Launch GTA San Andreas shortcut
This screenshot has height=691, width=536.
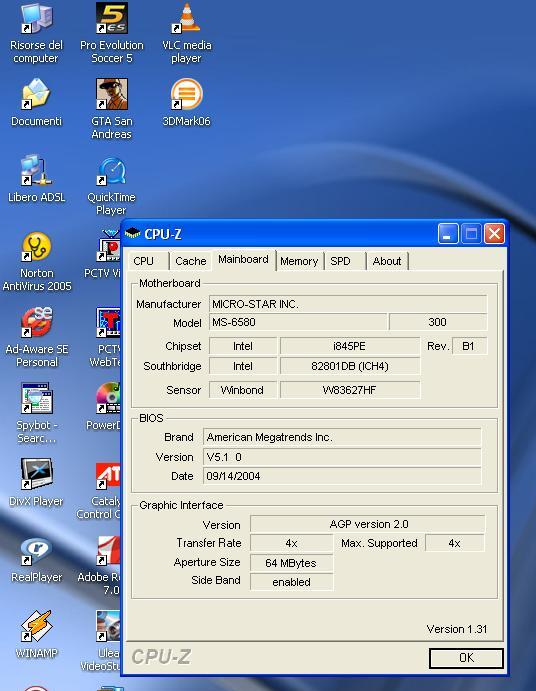[112, 94]
